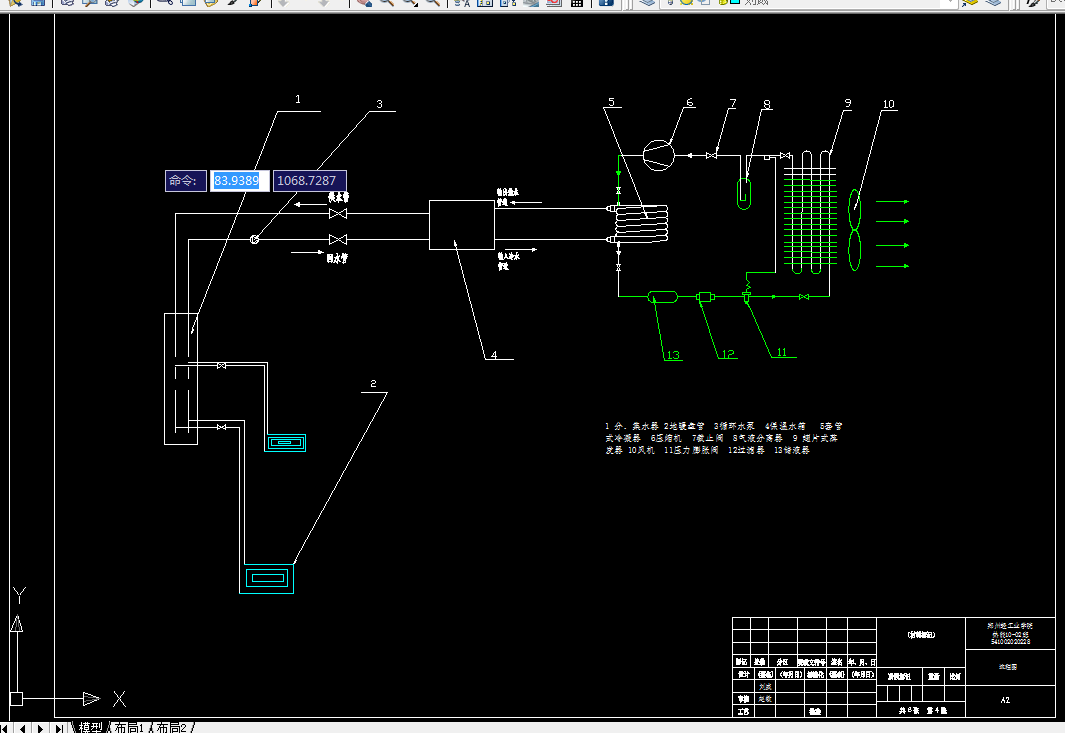The width and height of the screenshot is (1065, 733).
Task: Click the 供水管 text label
Action: (x=338, y=197)
